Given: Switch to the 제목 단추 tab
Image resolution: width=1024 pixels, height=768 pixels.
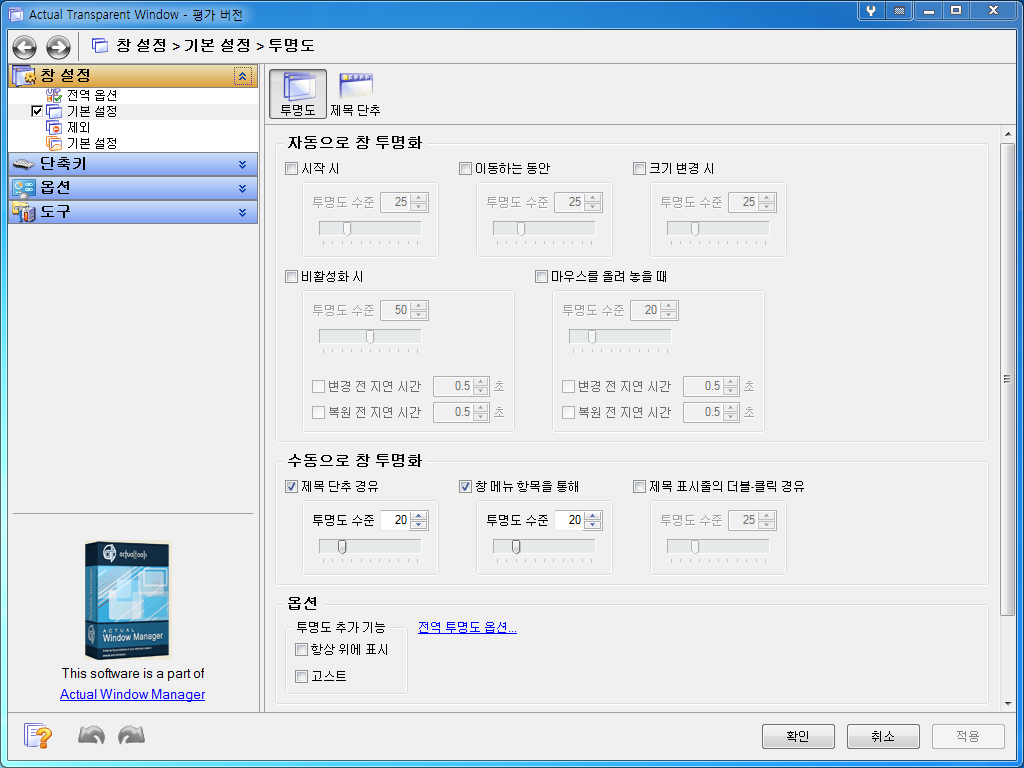Looking at the screenshot, I should [355, 94].
